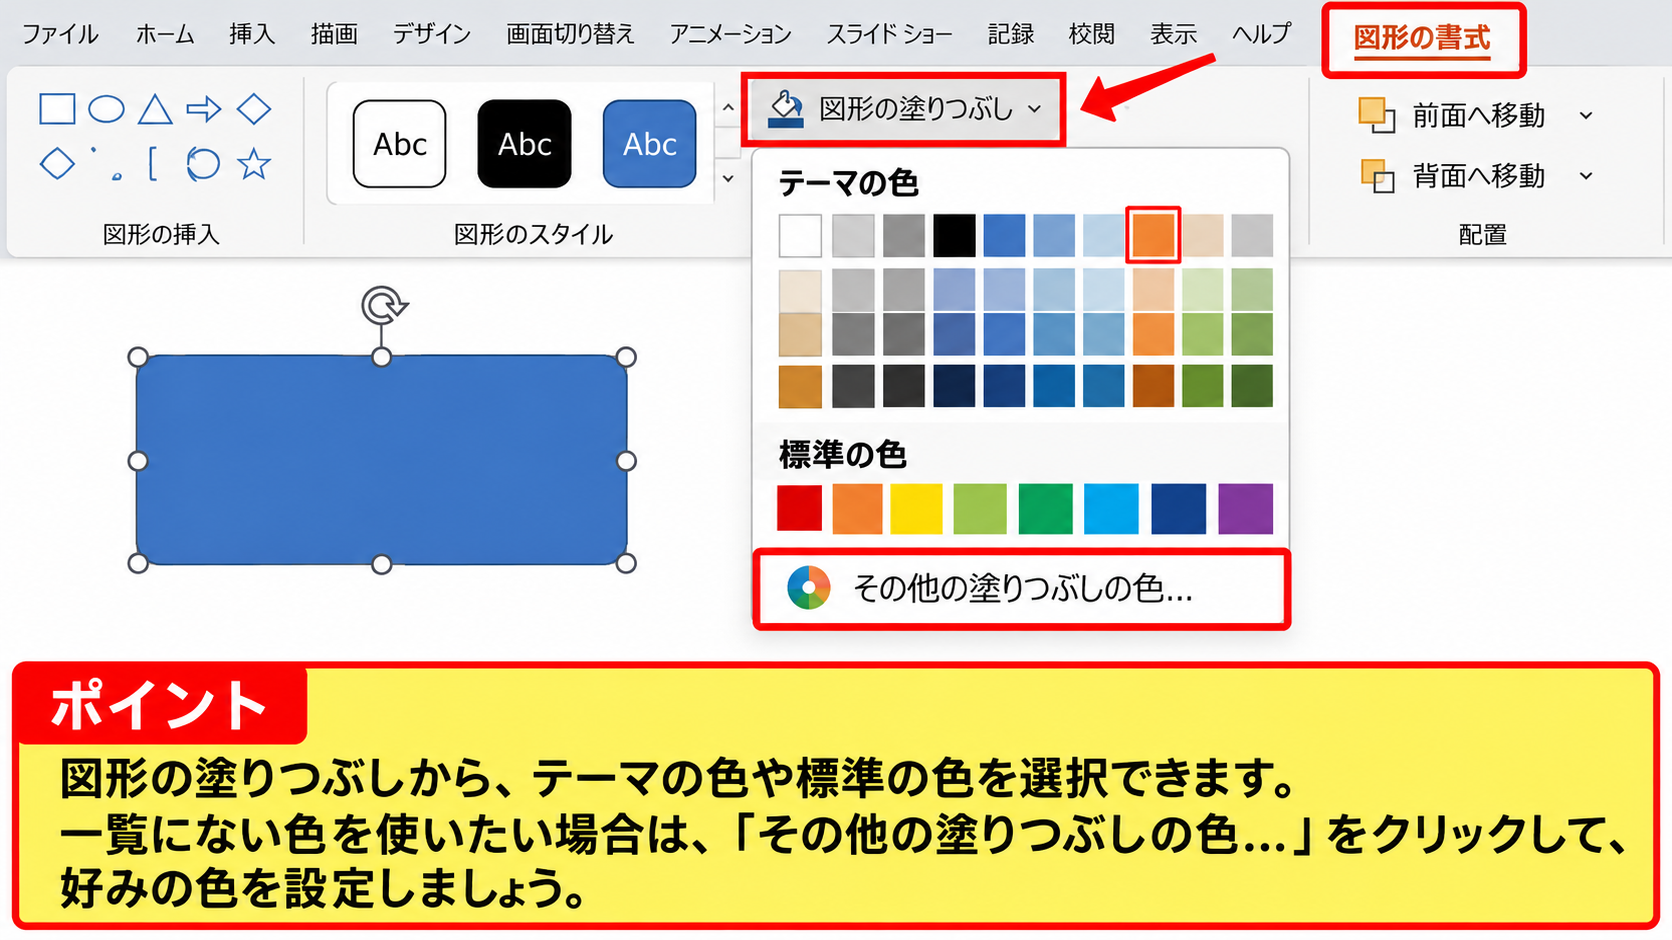The image size is (1672, 940).
Task: Click 前面へ移動 button
Action: pyautogui.click(x=1478, y=116)
